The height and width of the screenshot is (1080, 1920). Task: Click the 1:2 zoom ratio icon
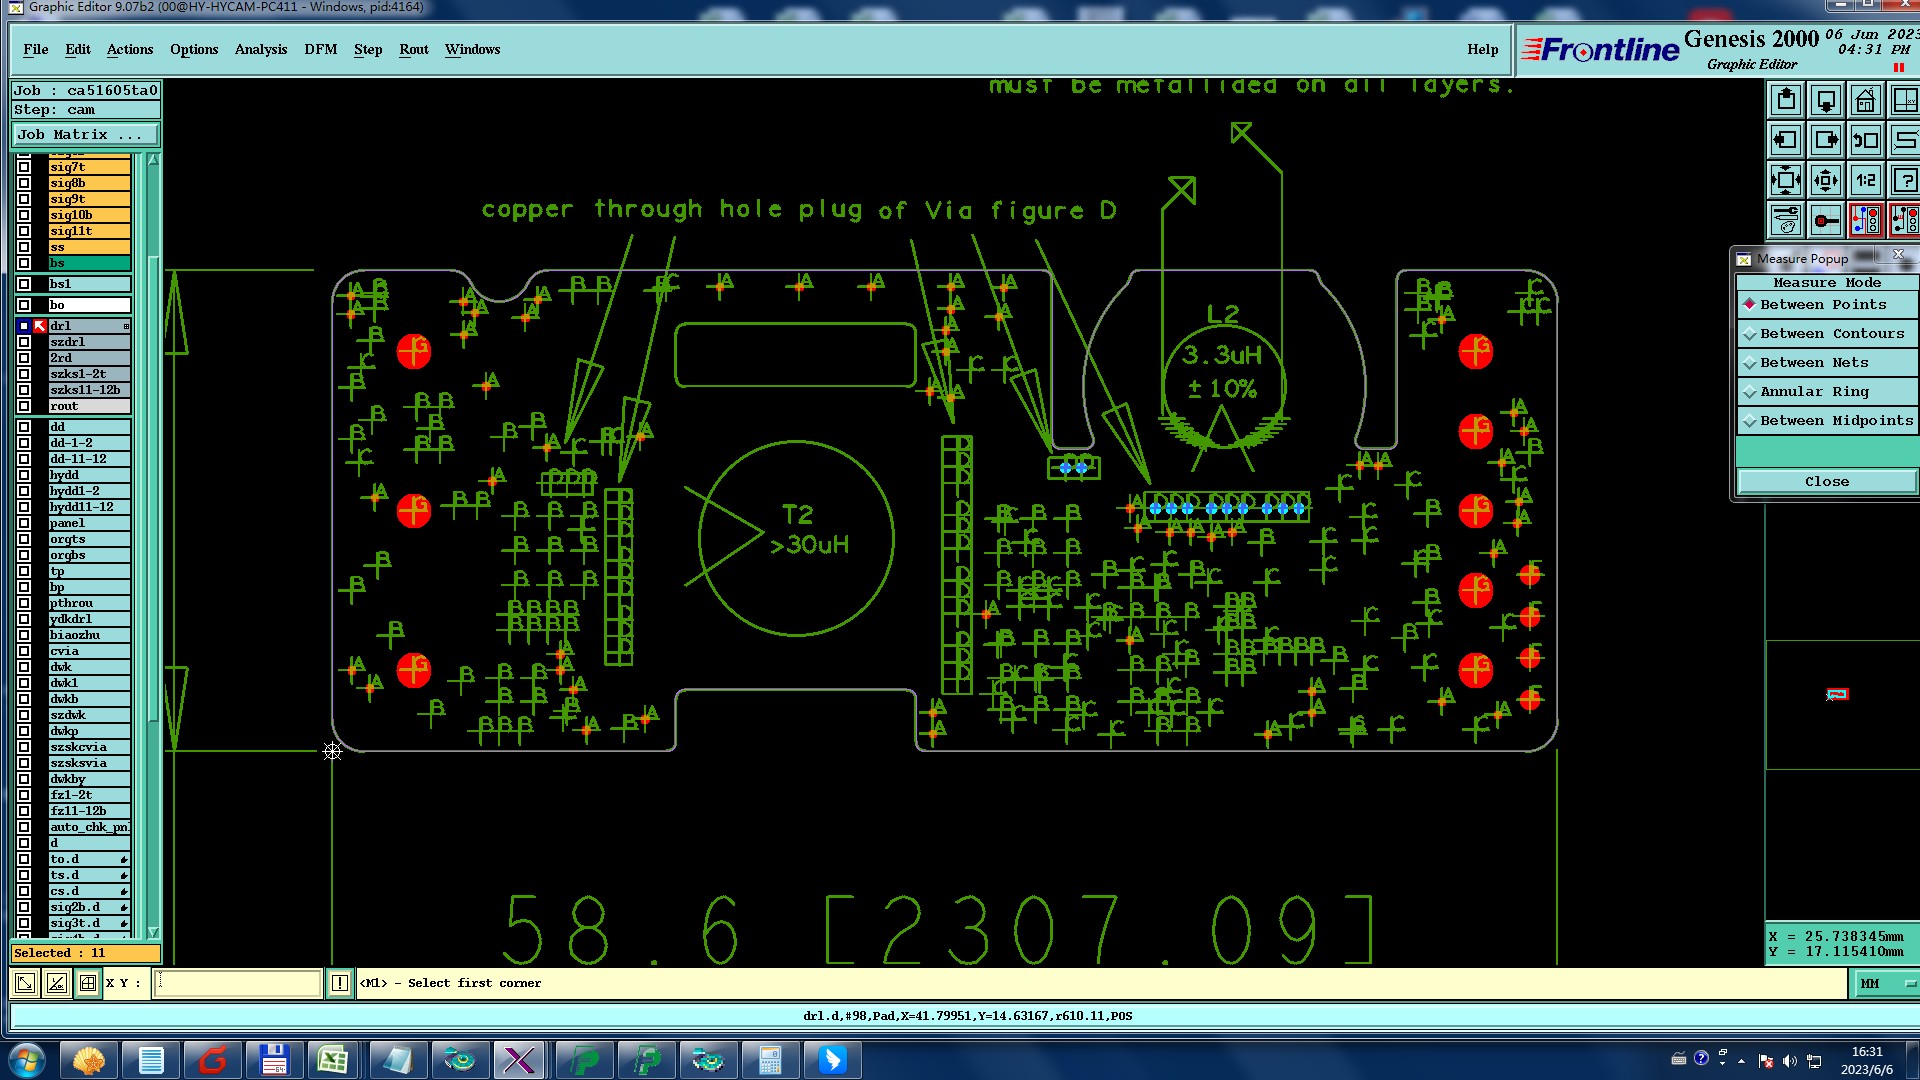coord(1865,180)
